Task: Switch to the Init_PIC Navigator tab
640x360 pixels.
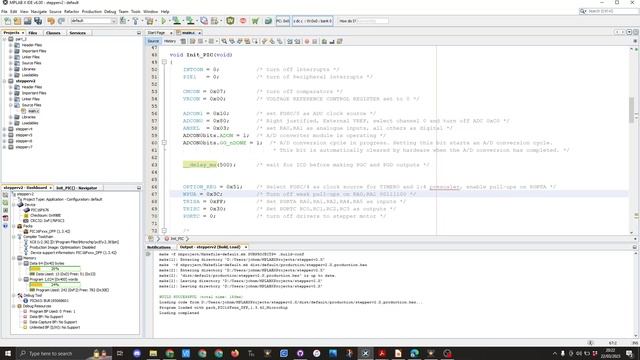Action: coord(77,188)
